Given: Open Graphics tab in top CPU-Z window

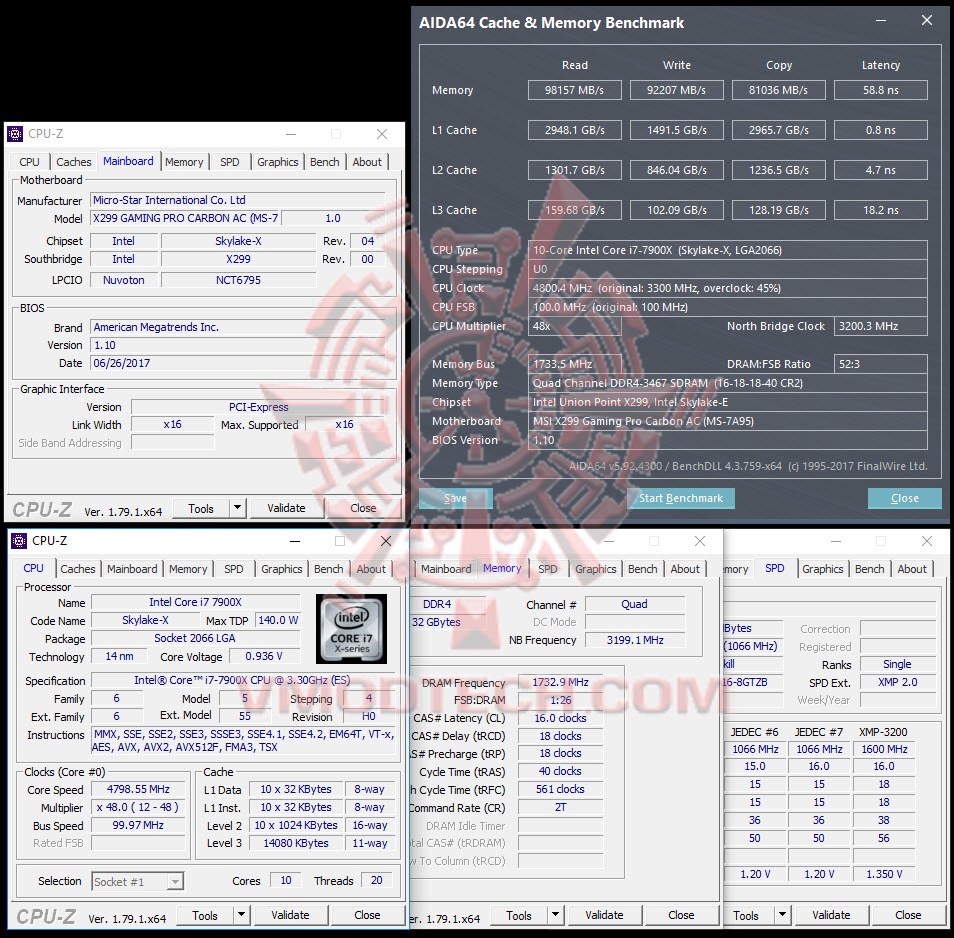Looking at the screenshot, I should click(x=277, y=162).
